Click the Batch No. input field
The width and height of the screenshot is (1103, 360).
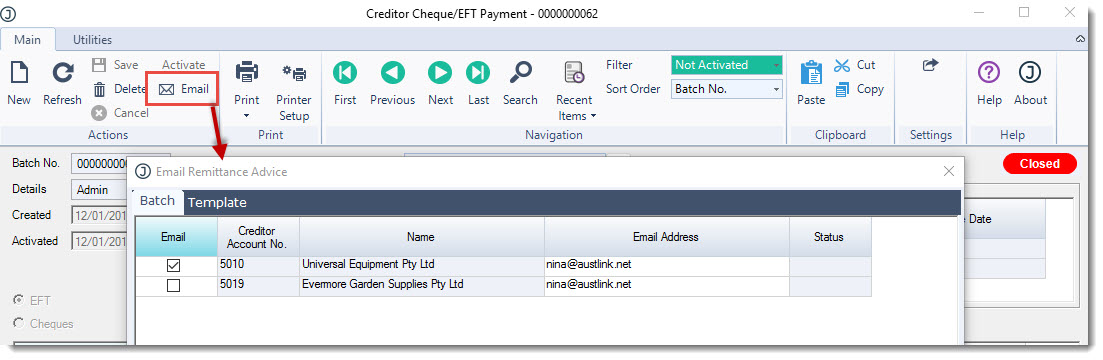(99, 163)
